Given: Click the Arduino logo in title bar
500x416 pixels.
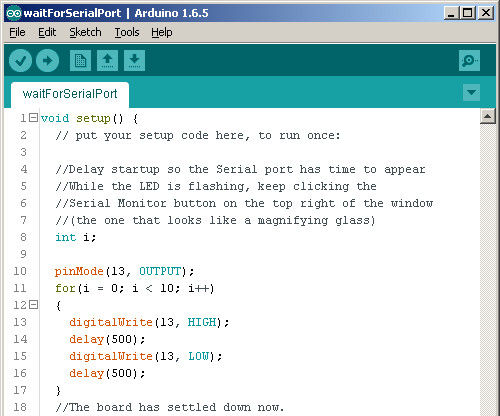Looking at the screenshot, I should click(14, 13).
